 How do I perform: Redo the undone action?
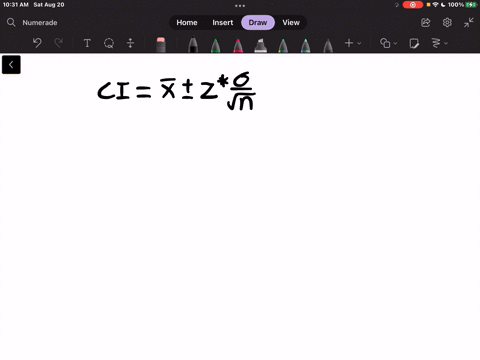(59, 43)
